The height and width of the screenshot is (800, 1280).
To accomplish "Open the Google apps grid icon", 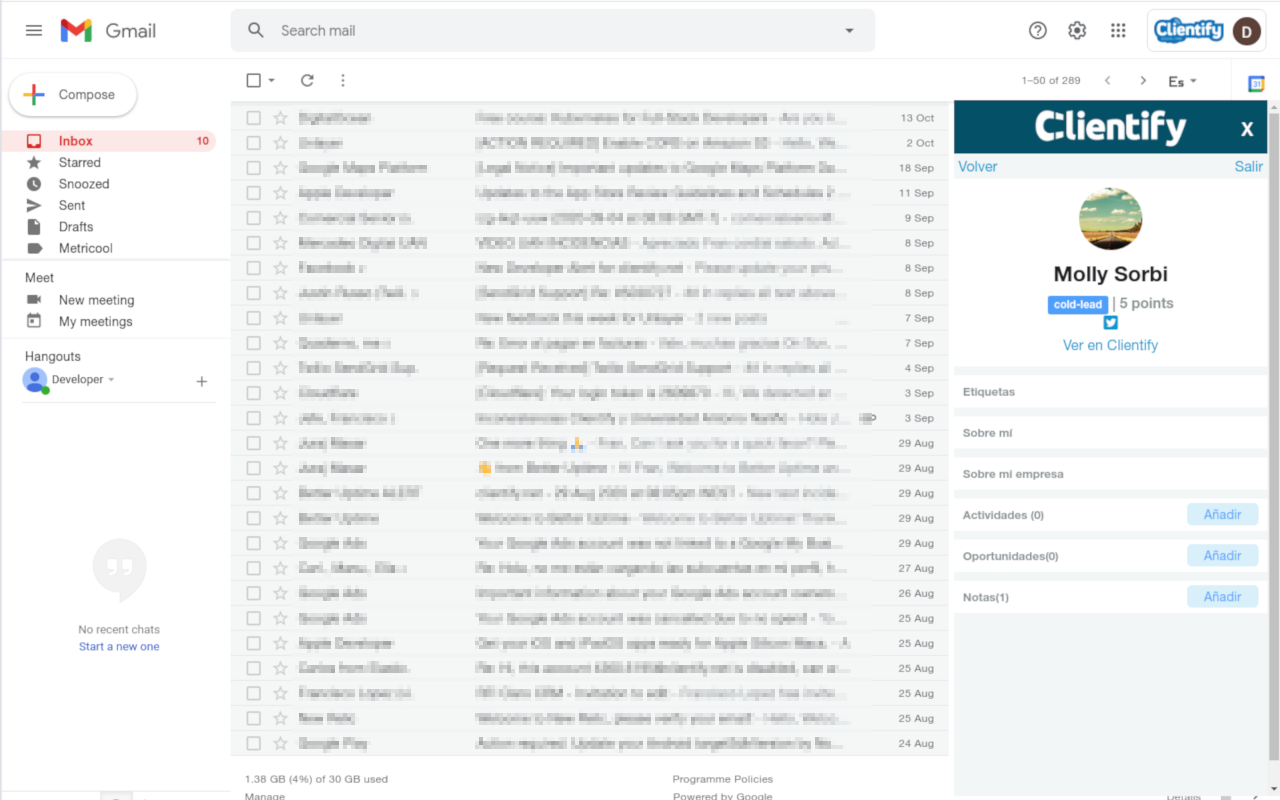I will coord(1118,31).
